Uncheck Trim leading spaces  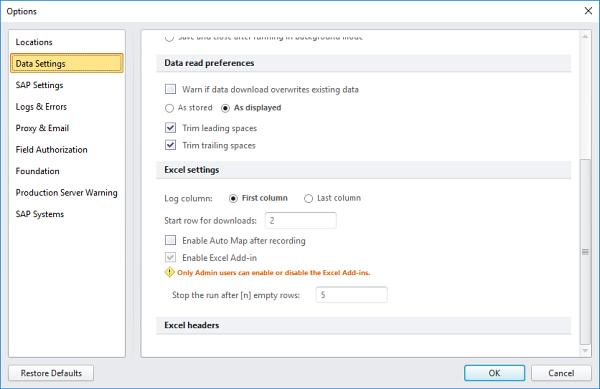coord(170,128)
